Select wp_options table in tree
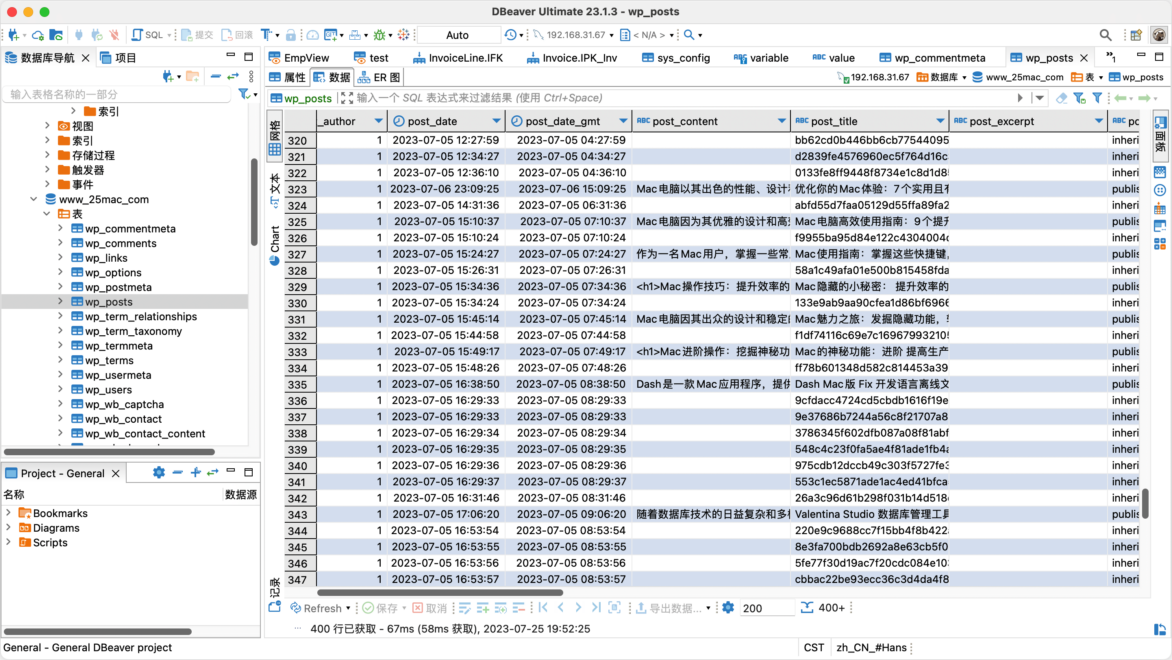1172x660 pixels. click(x=113, y=273)
